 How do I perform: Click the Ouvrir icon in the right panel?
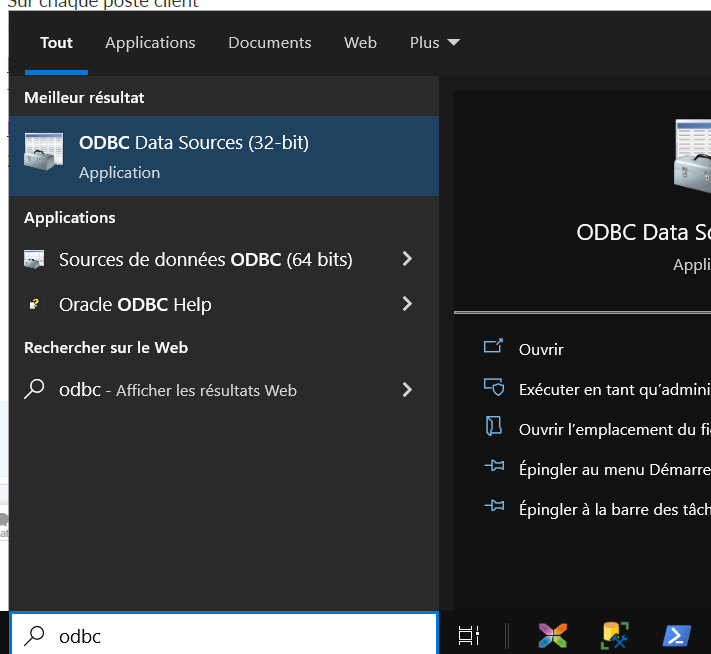tap(493, 348)
